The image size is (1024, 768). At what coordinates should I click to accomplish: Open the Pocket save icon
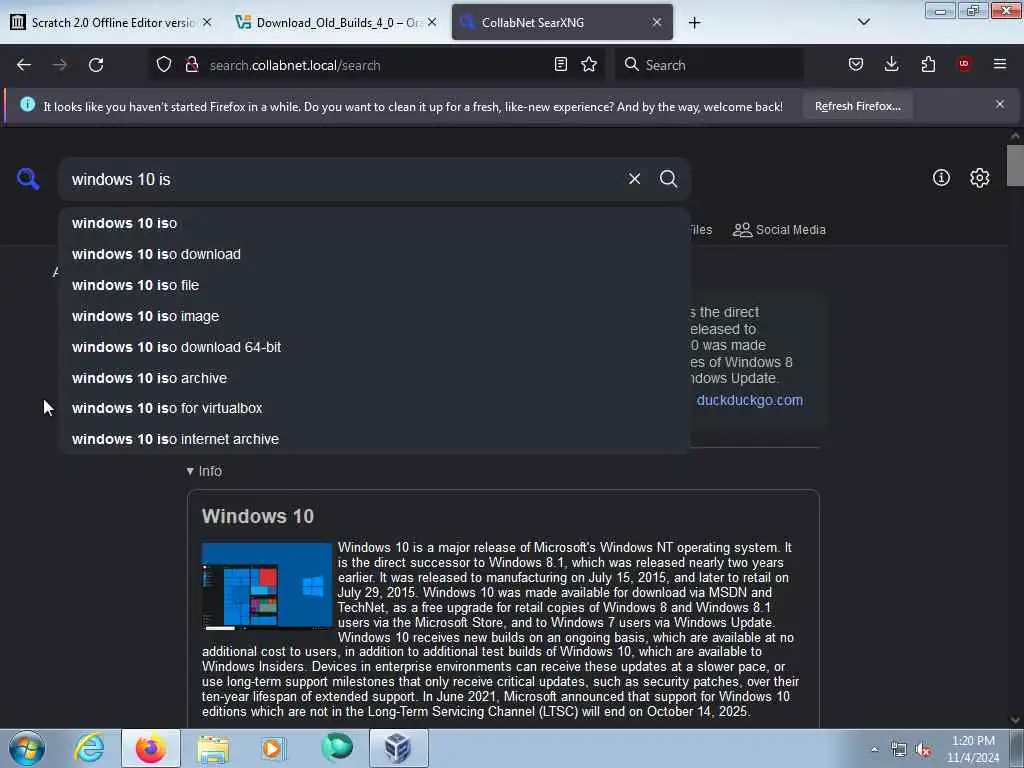(856, 64)
